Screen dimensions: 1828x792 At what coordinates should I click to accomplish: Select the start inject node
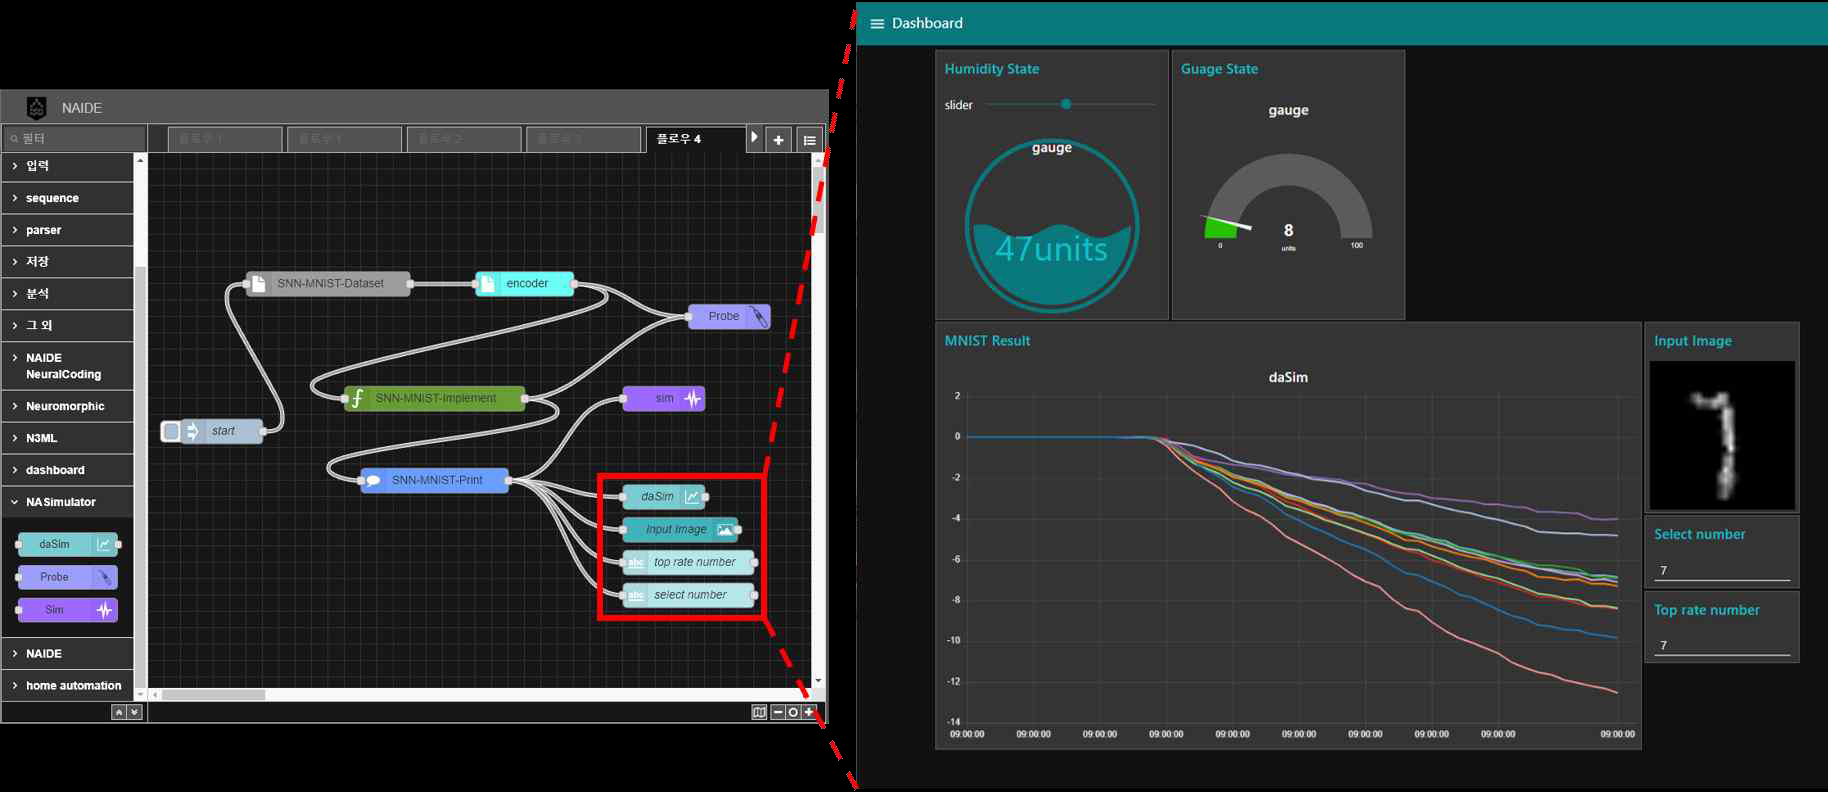coord(222,431)
